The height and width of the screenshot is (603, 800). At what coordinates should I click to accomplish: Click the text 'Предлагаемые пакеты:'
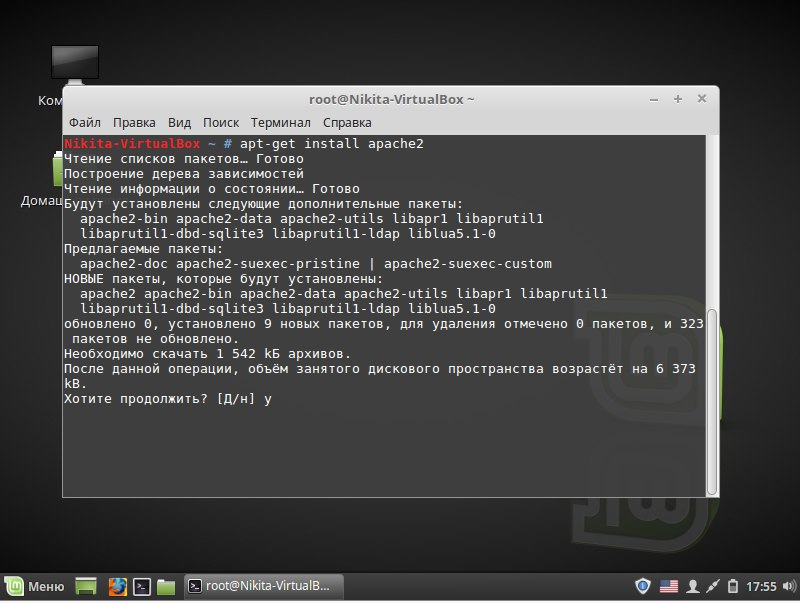(143, 249)
